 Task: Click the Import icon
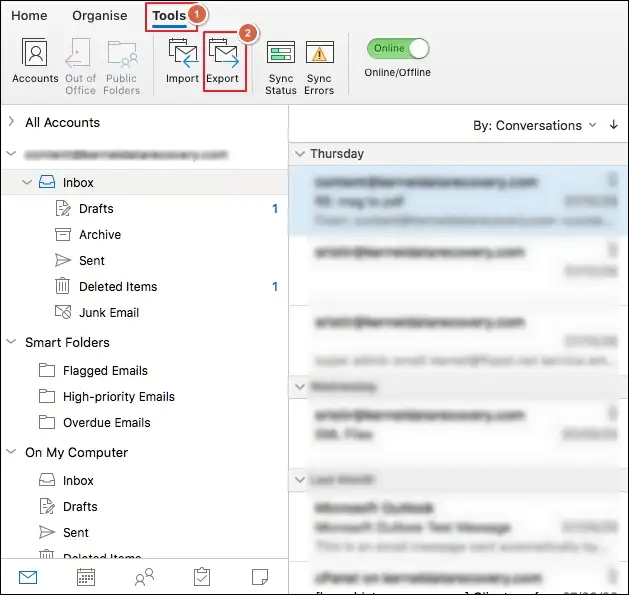pos(183,53)
